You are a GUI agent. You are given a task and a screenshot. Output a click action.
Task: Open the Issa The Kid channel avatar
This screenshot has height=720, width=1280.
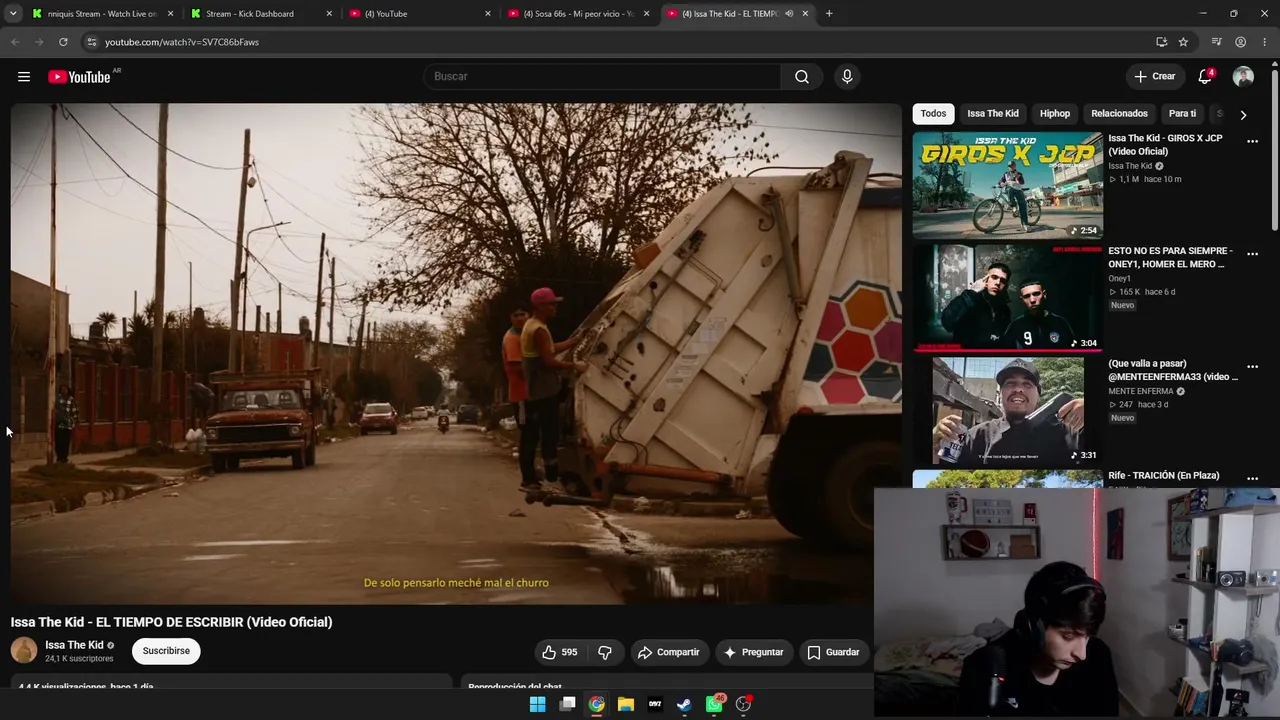pos(24,651)
